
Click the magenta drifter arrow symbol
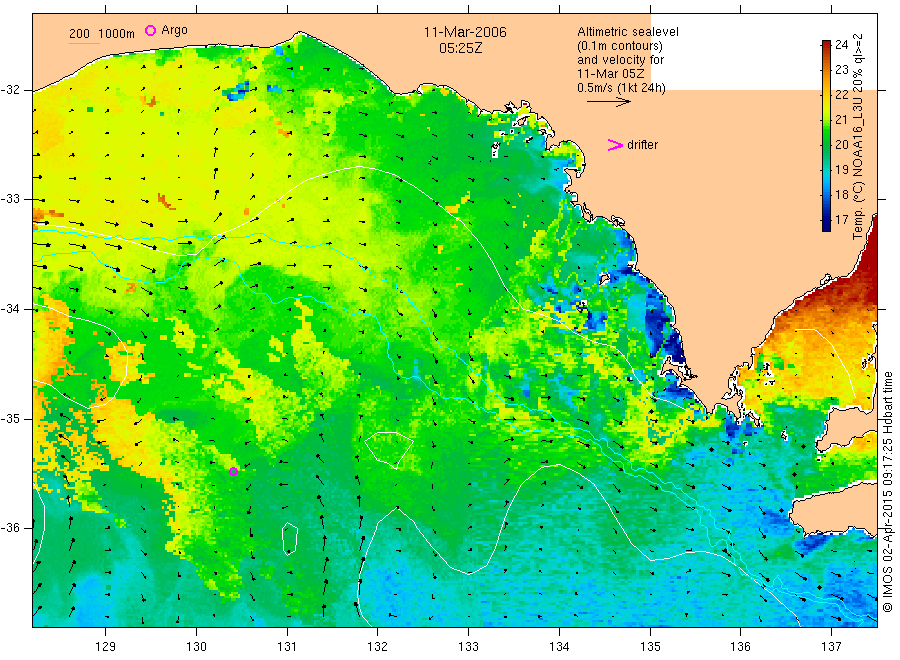click(615, 145)
